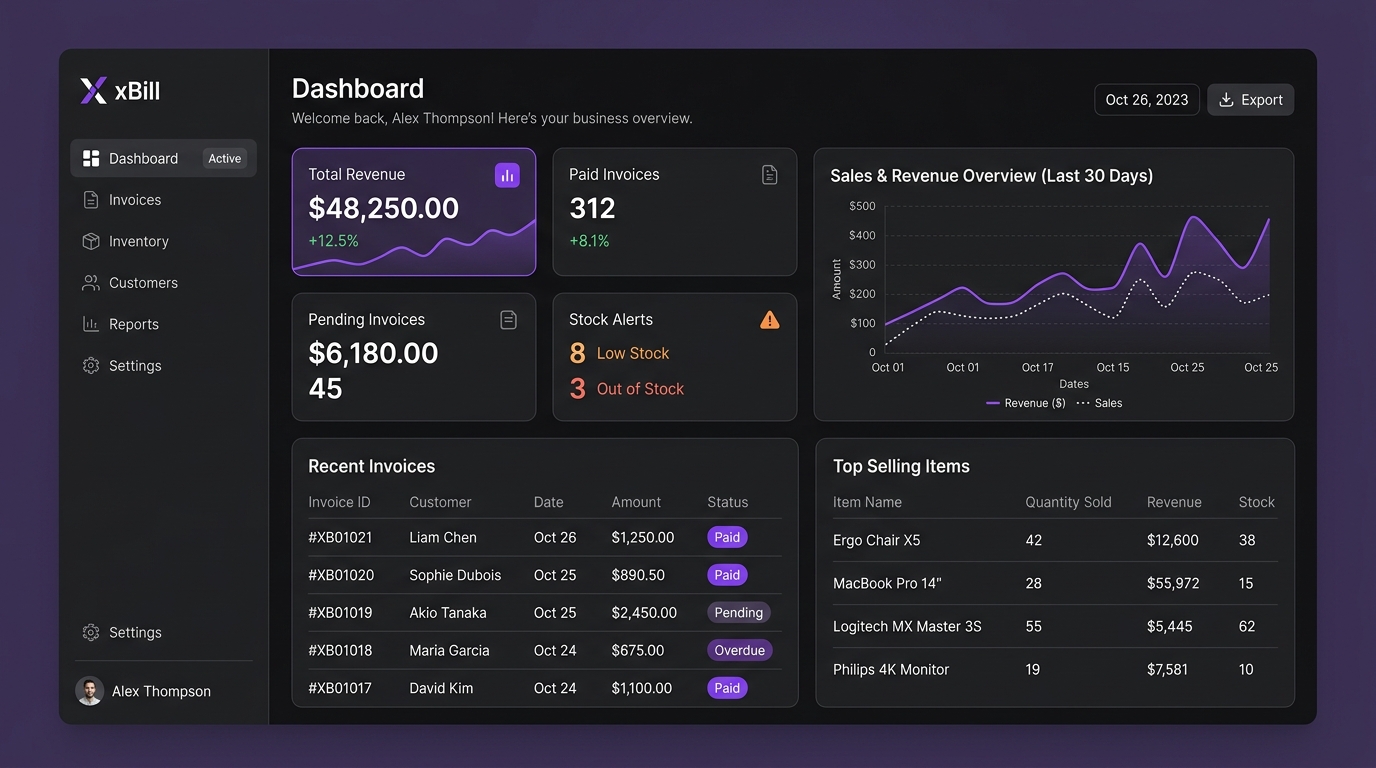This screenshot has height=768, width=1376.
Task: Click customer name Maria Garcia
Action: pos(449,650)
